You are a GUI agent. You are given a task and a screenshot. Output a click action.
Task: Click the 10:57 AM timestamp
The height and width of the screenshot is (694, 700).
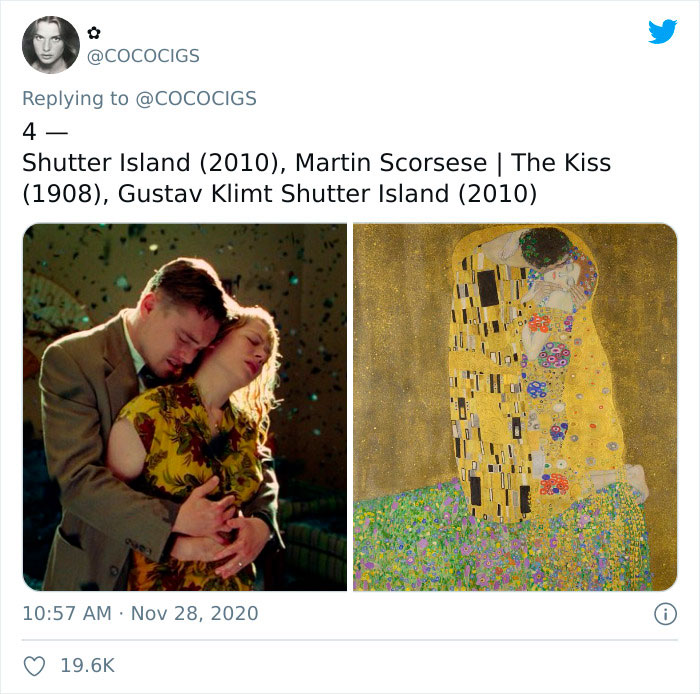tap(66, 613)
